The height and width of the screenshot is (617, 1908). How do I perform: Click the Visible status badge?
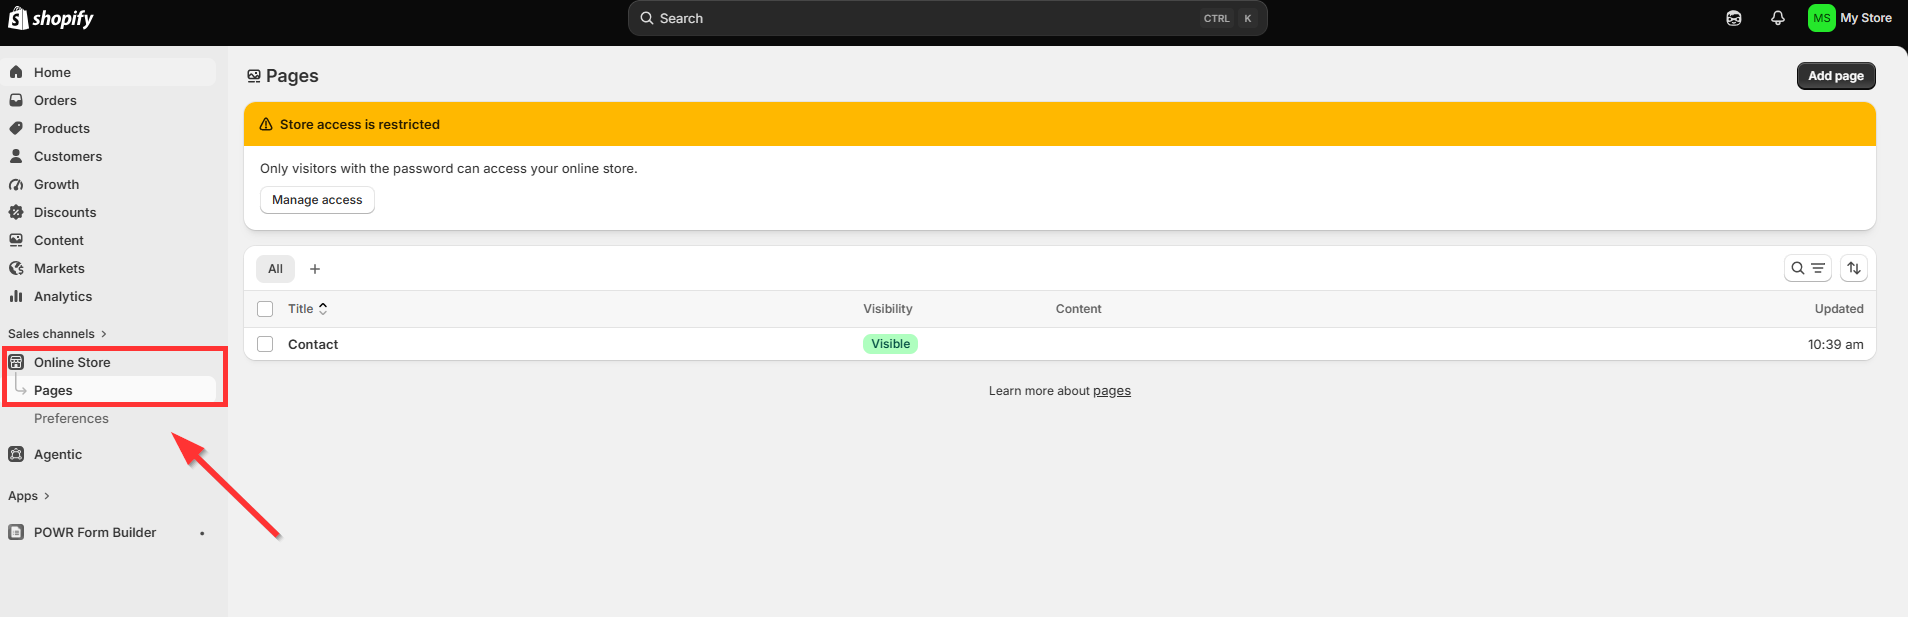pos(890,344)
